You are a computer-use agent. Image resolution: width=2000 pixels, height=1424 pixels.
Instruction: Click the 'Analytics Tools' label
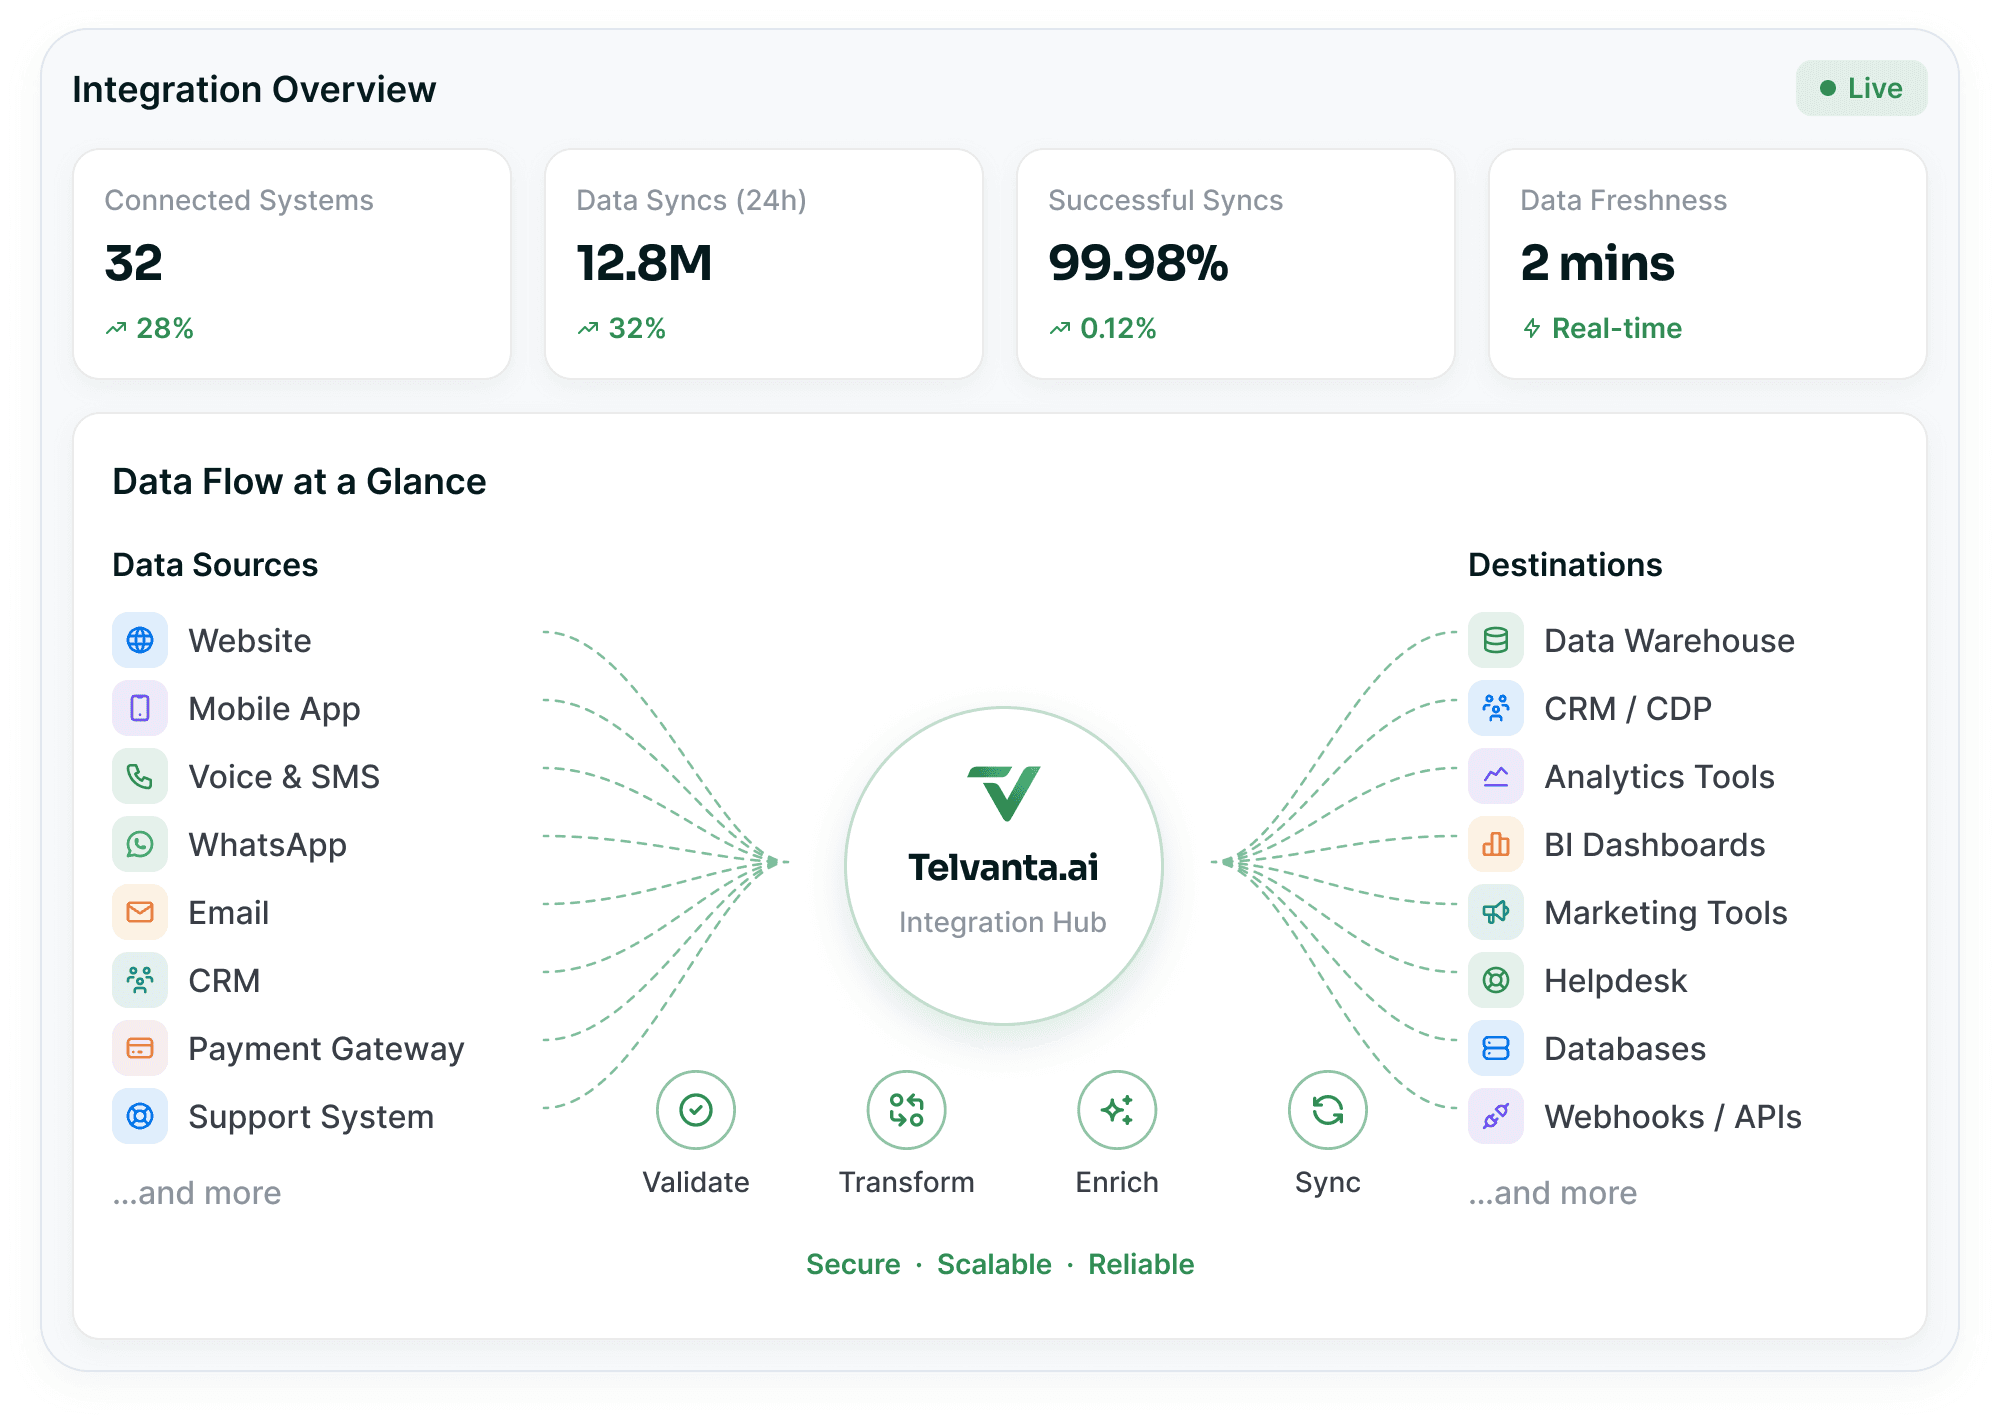[x=1660, y=778]
